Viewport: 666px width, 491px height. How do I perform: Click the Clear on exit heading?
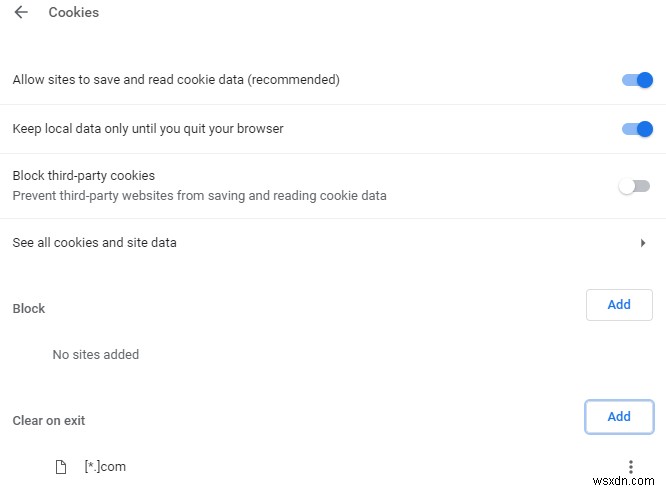click(49, 421)
